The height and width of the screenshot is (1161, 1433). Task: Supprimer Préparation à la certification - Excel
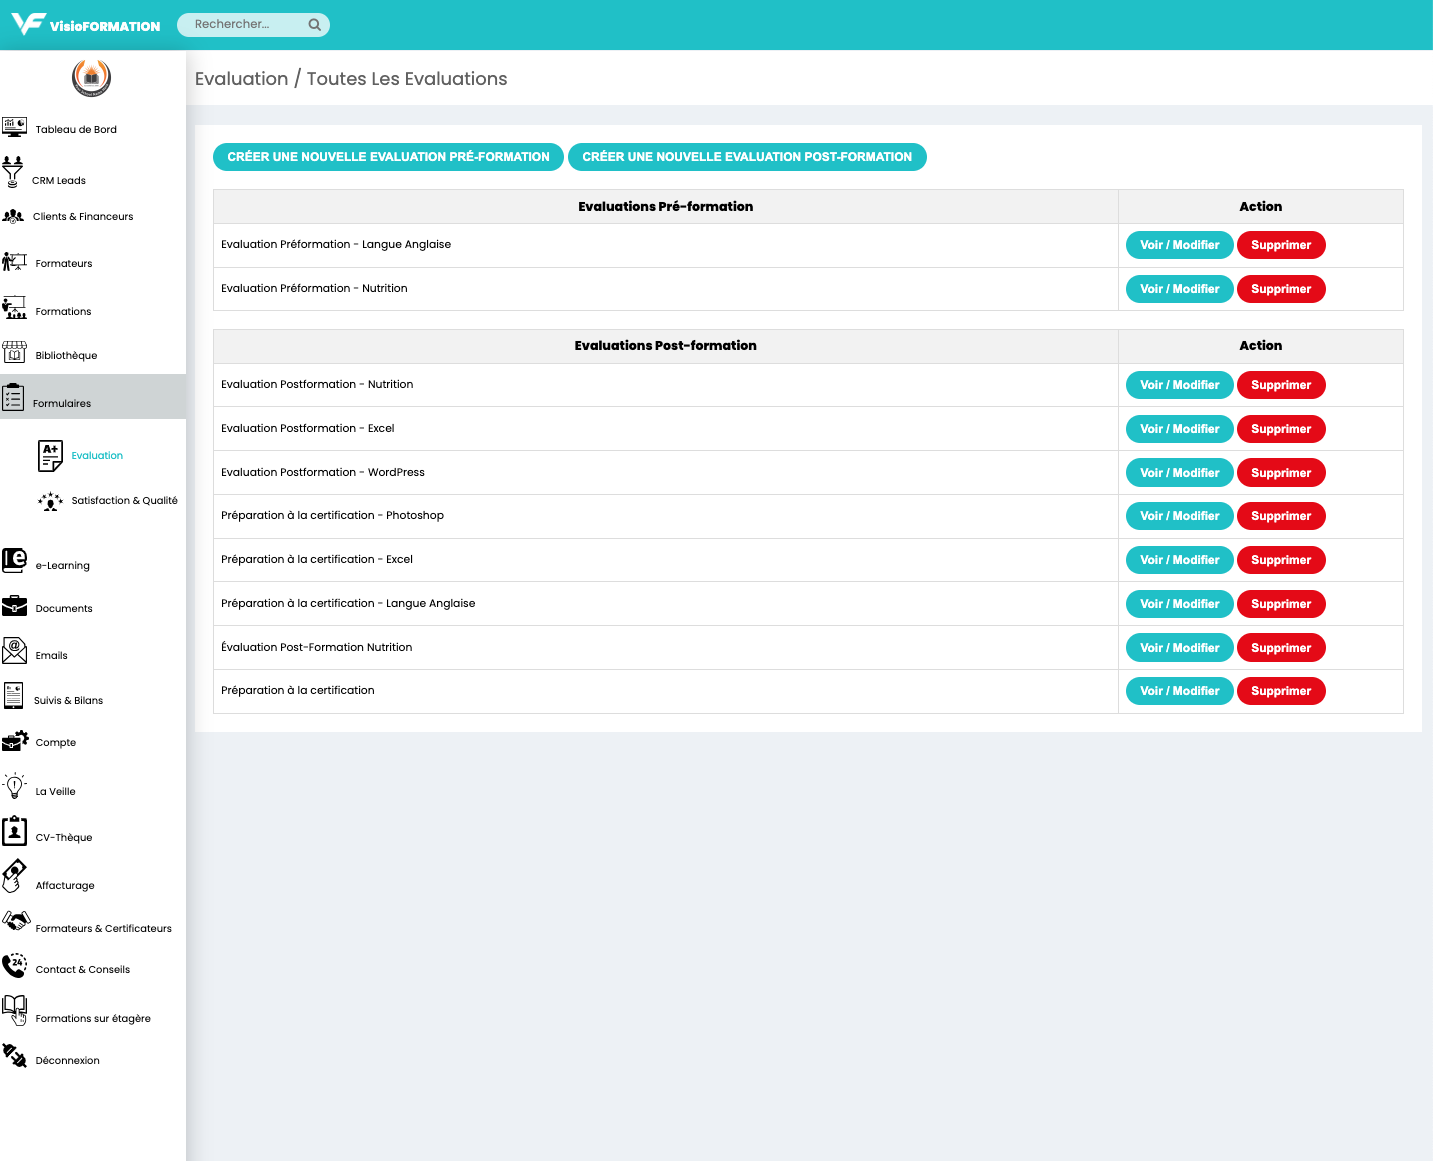click(1281, 560)
